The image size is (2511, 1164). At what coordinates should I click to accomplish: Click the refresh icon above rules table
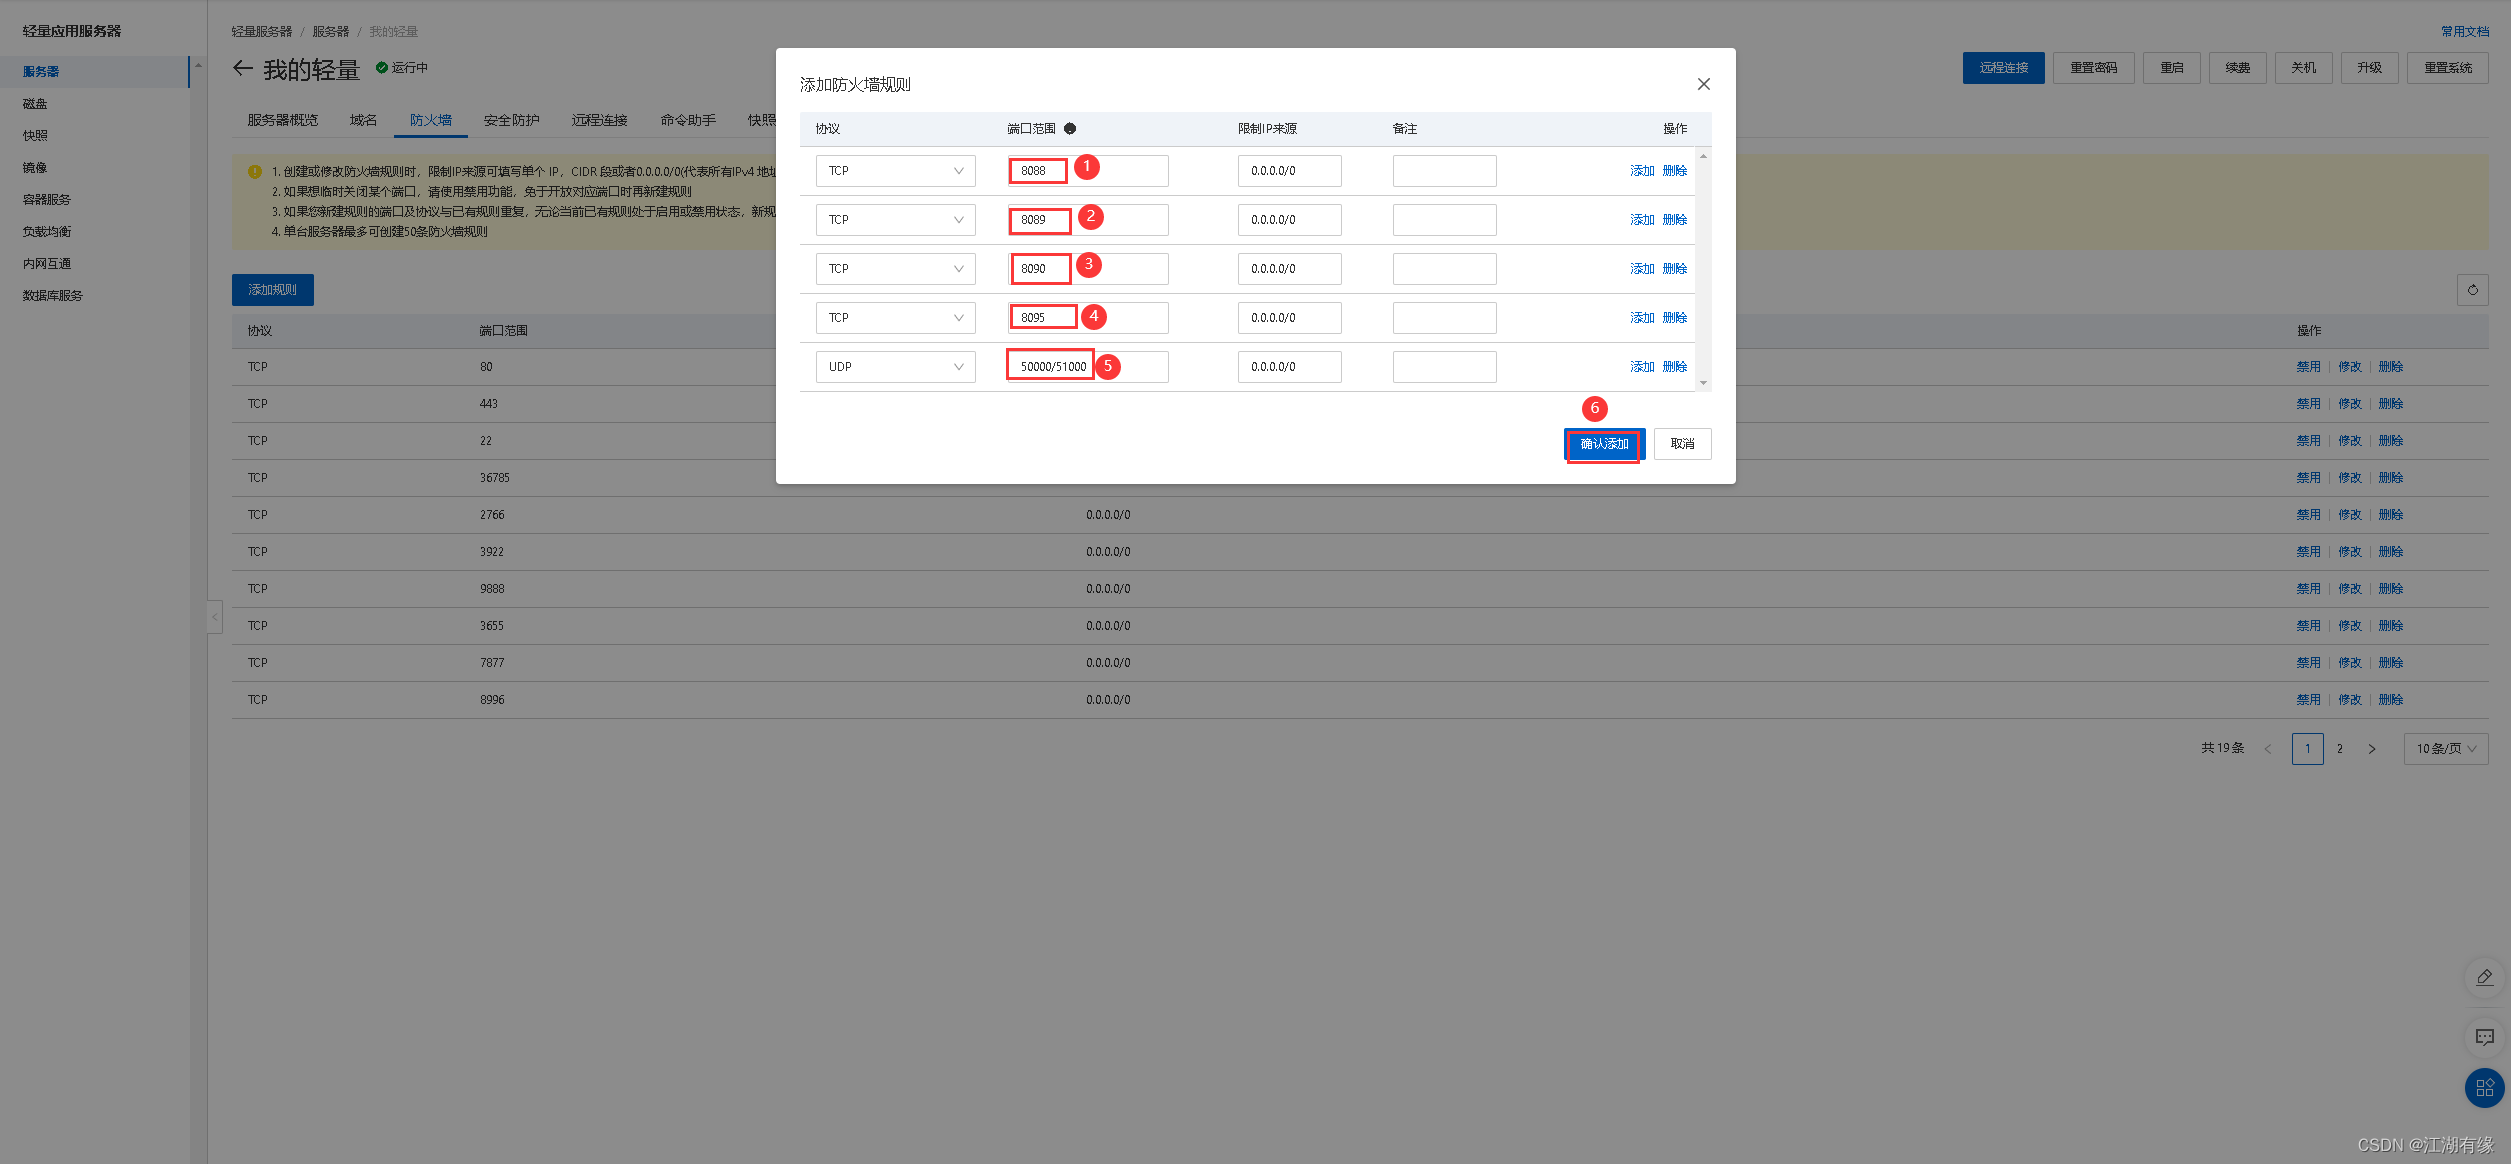click(x=2472, y=290)
